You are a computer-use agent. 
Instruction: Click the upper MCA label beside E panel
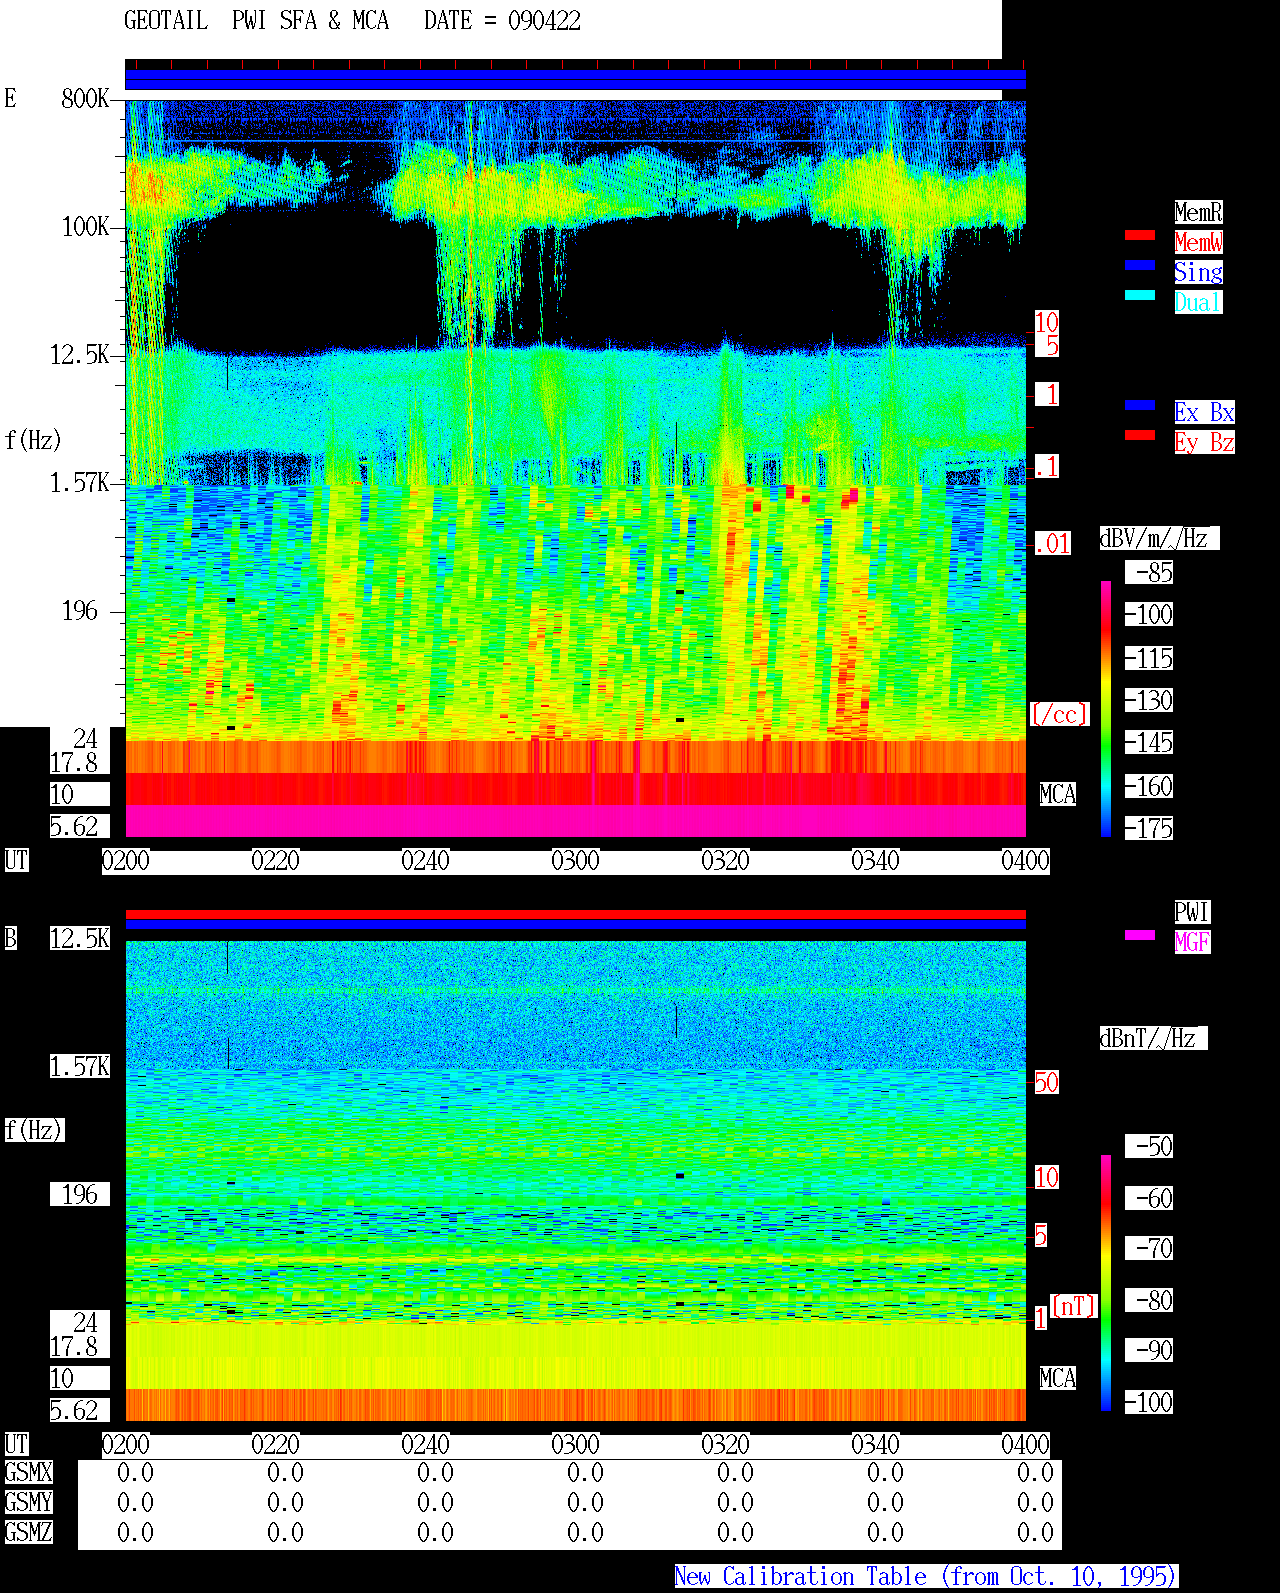1058,794
